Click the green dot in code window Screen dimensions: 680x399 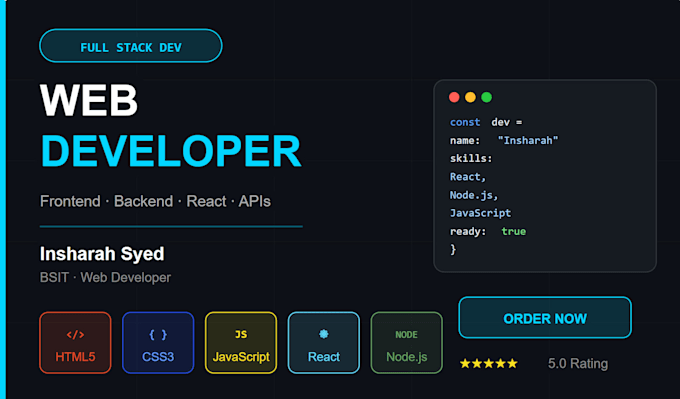pos(487,97)
